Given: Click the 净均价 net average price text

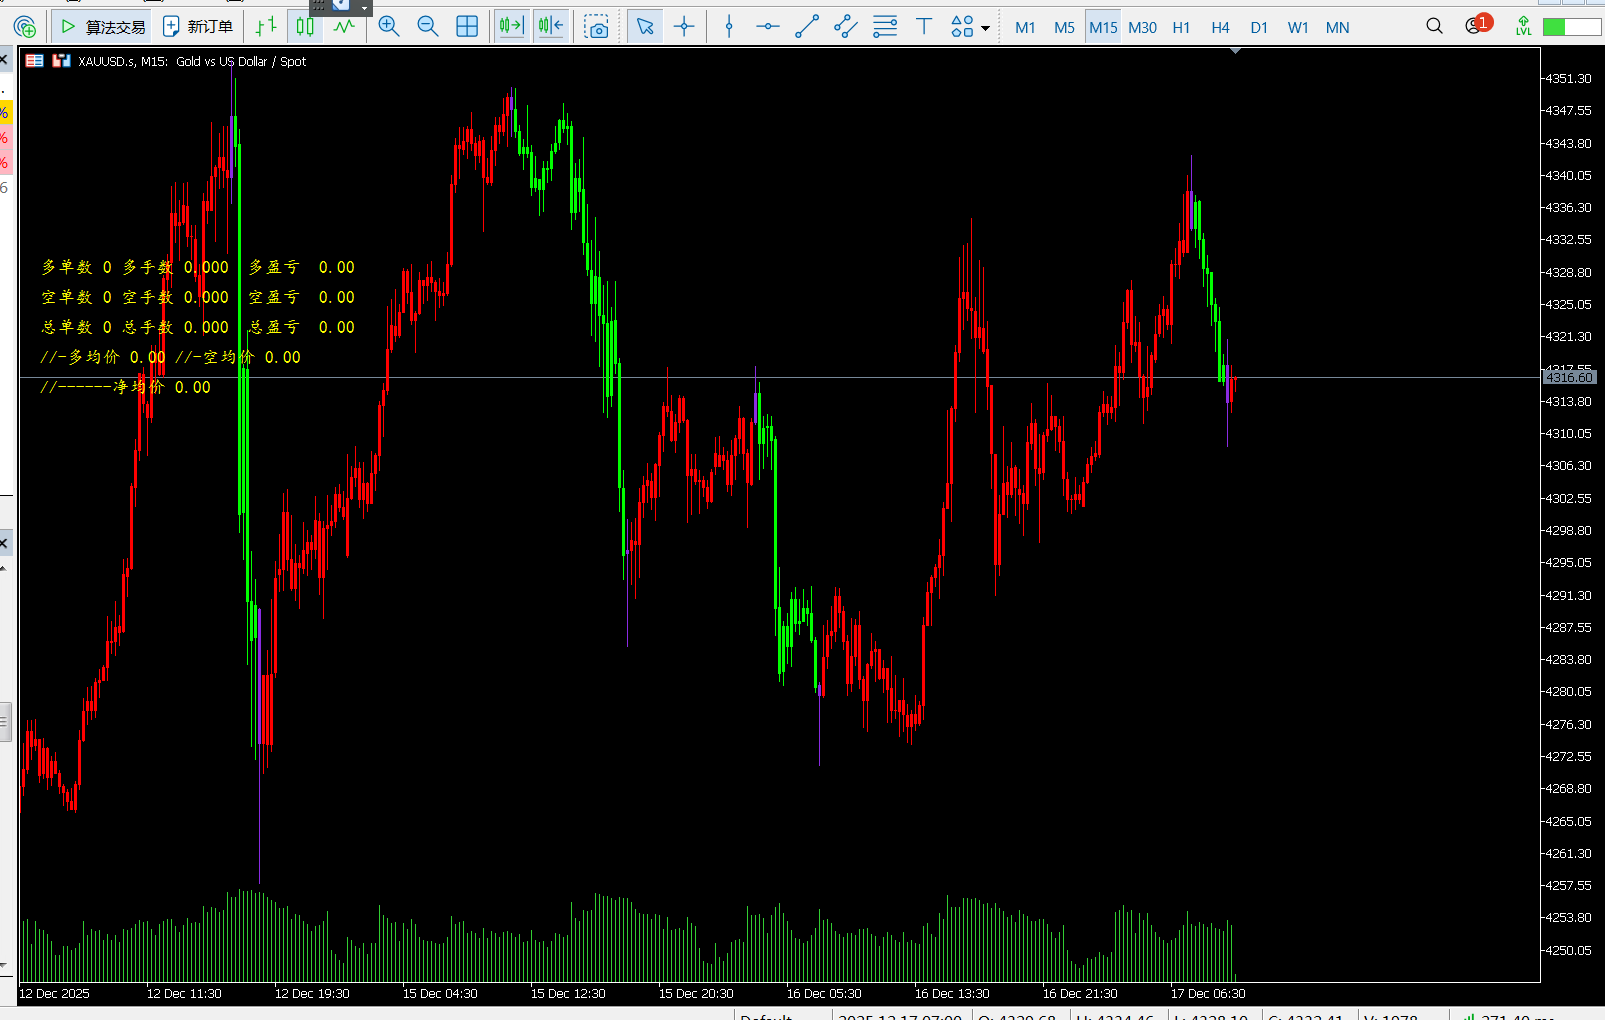Looking at the screenshot, I should pyautogui.click(x=126, y=387).
